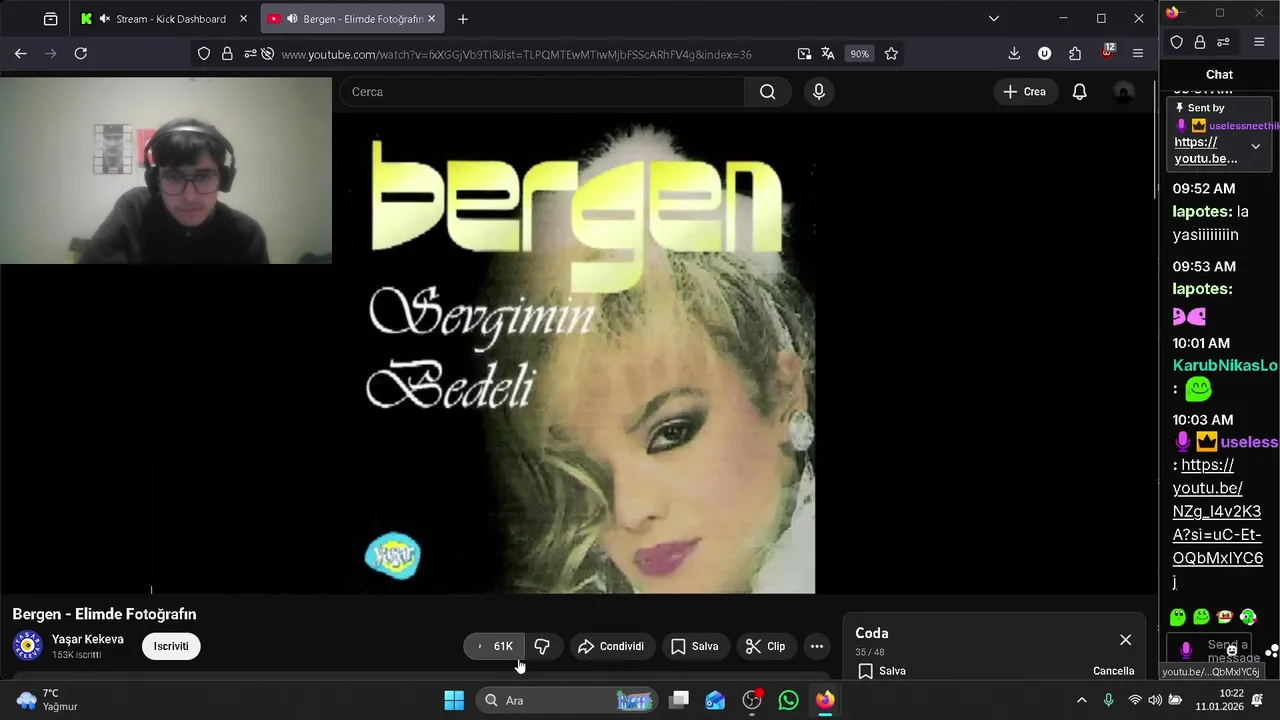Click Salva button next to Condividi
Viewport: 1280px width, 720px height.
pyautogui.click(x=694, y=646)
